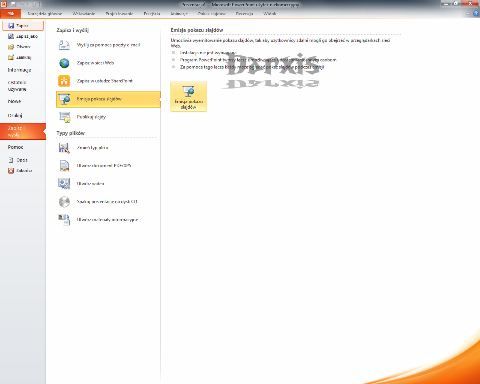Choose Zapisz w sieci Web globe option

tap(108, 63)
